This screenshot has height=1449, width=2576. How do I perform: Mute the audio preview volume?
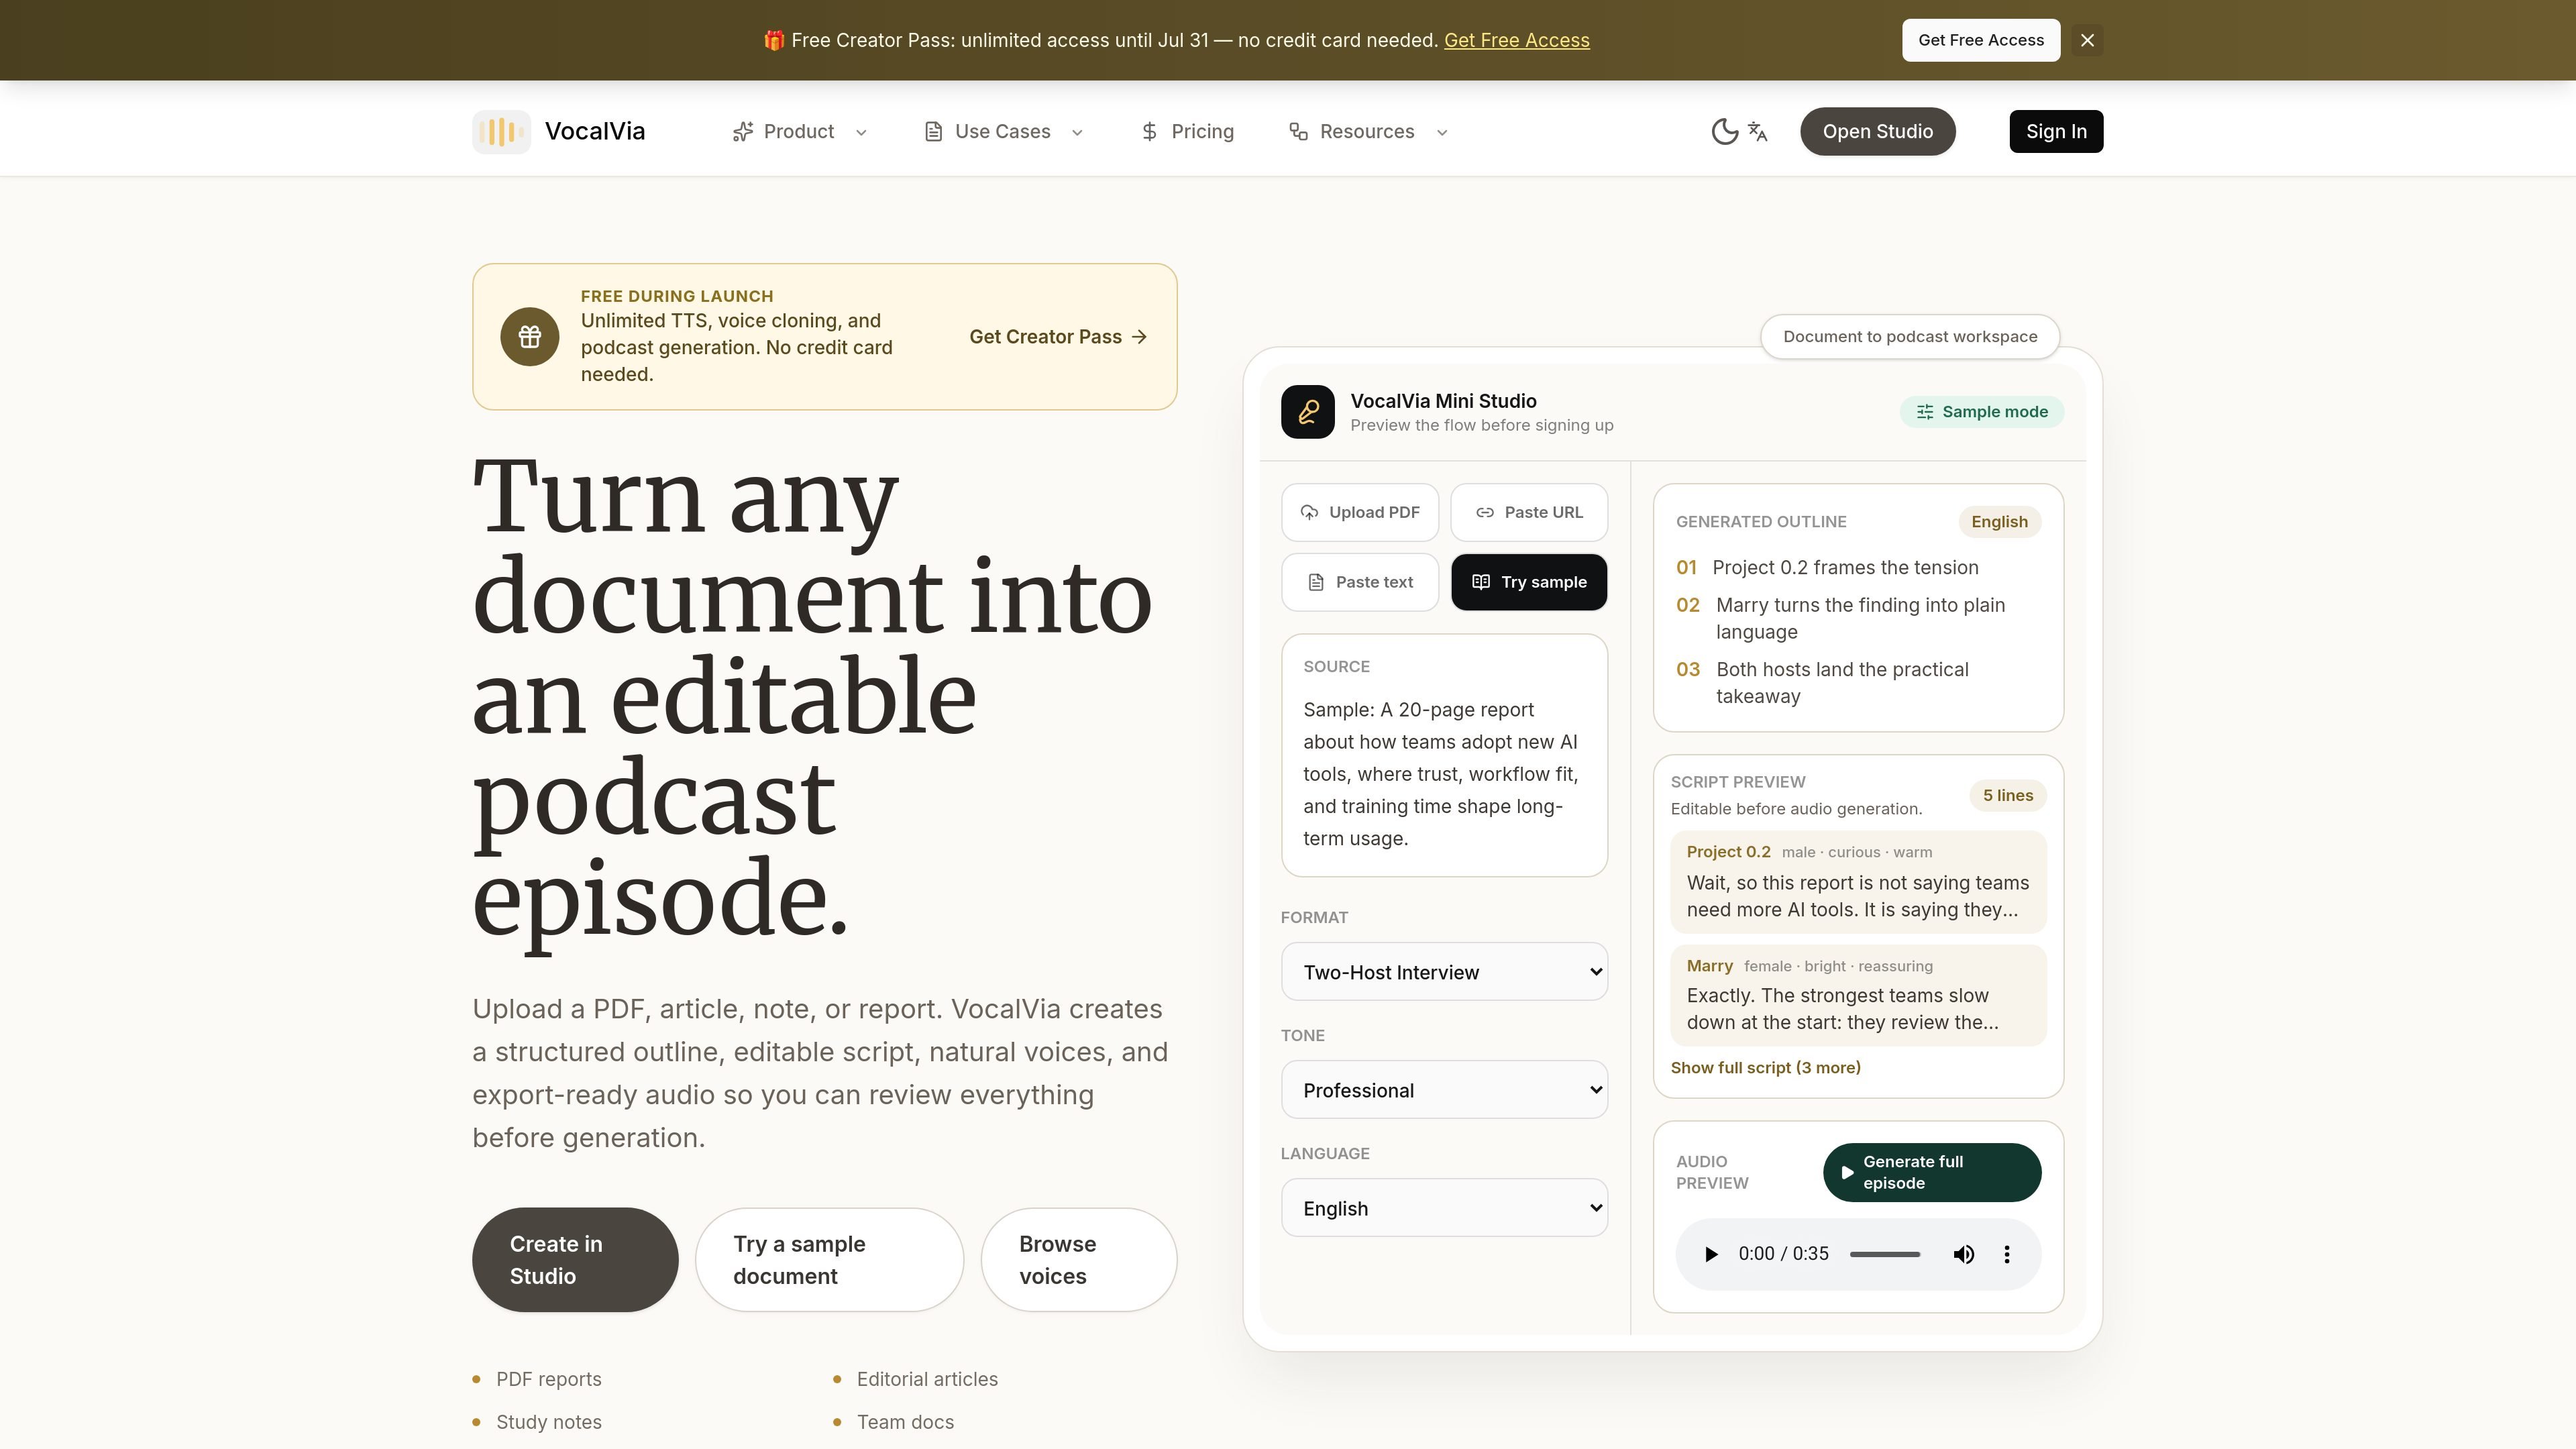(x=1963, y=1254)
